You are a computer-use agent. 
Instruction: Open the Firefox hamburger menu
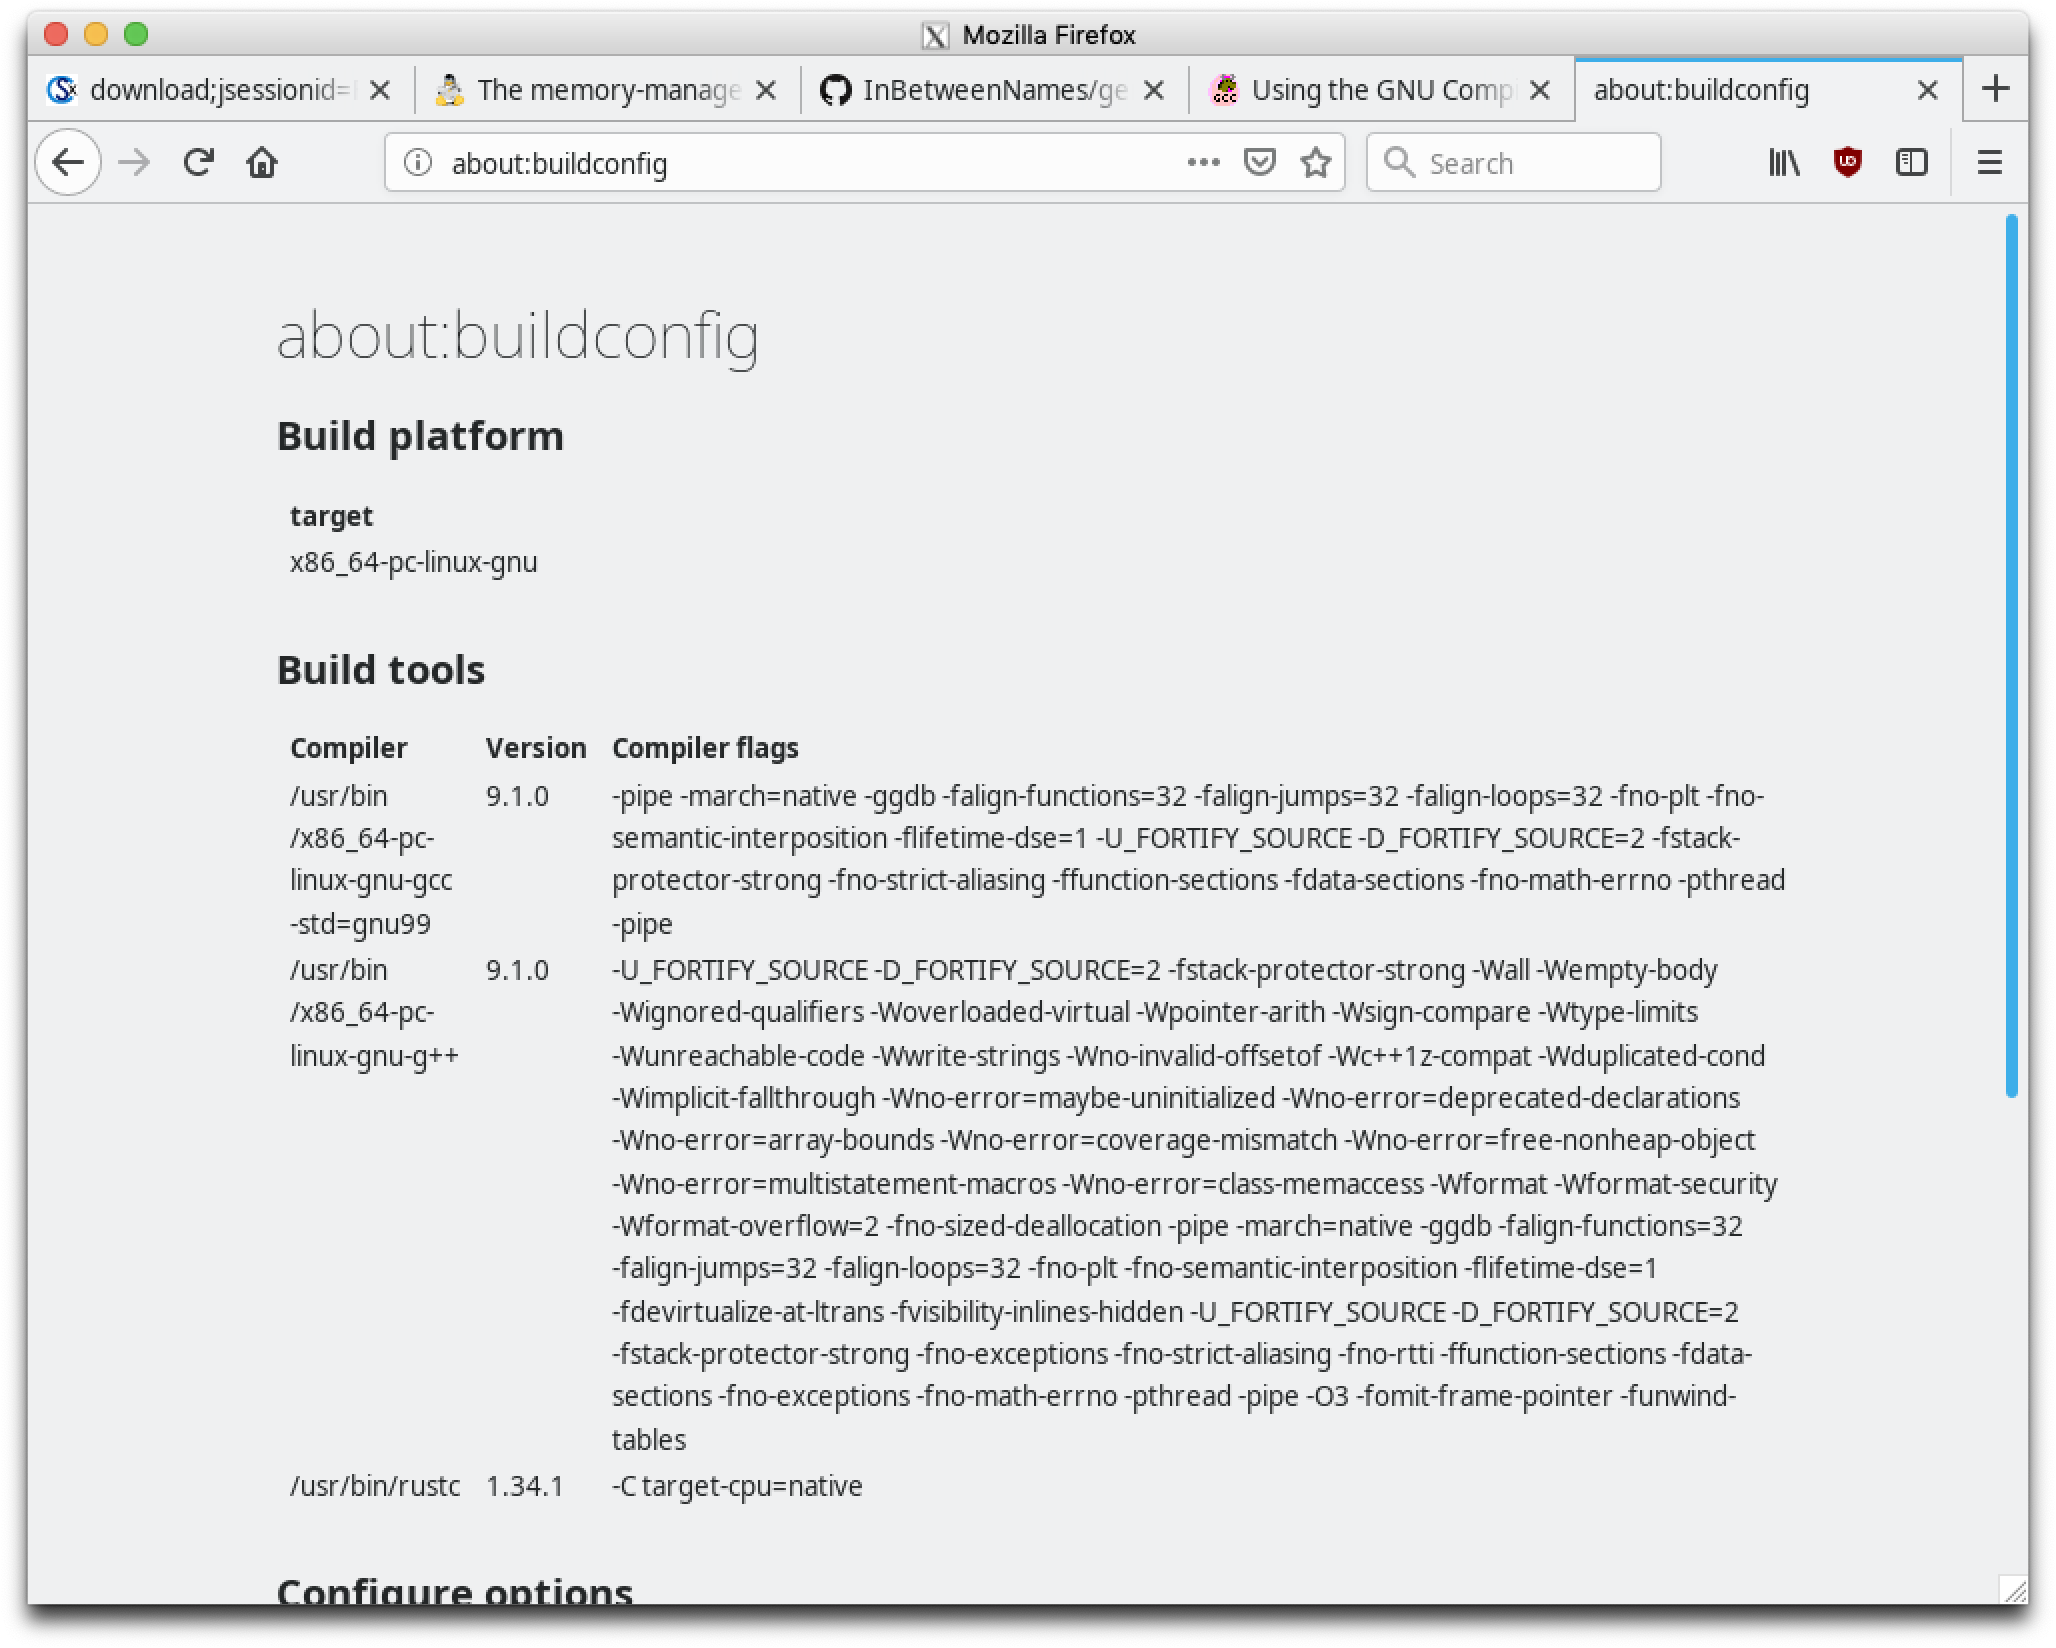pos(1990,162)
